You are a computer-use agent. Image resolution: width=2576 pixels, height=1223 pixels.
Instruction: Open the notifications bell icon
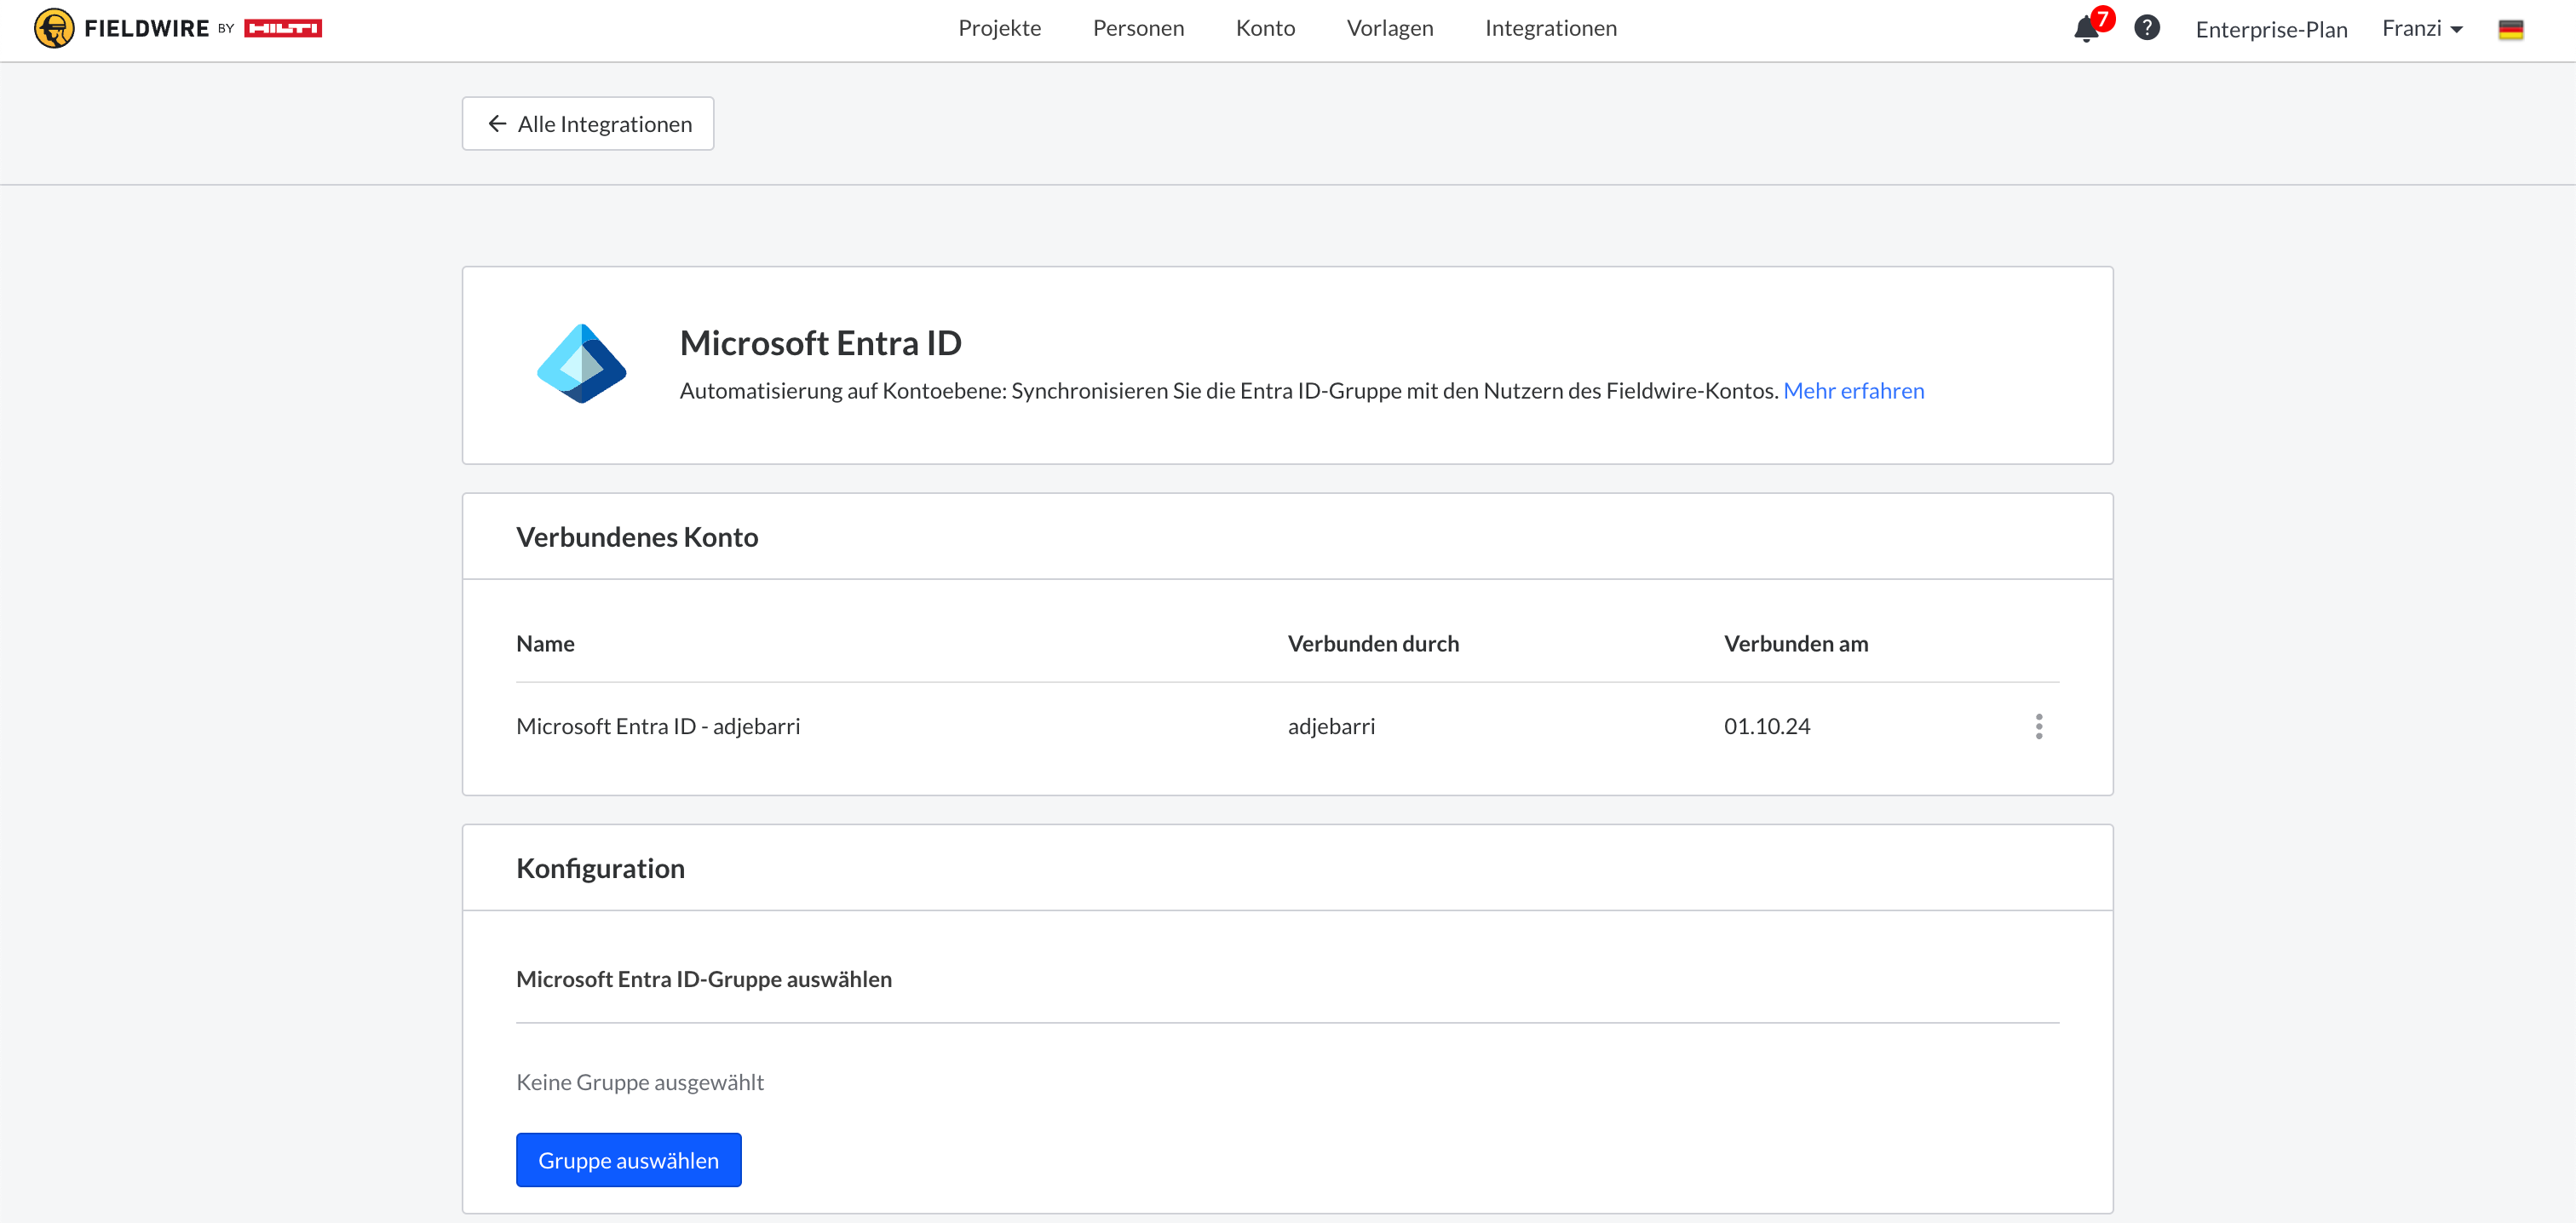(2086, 28)
